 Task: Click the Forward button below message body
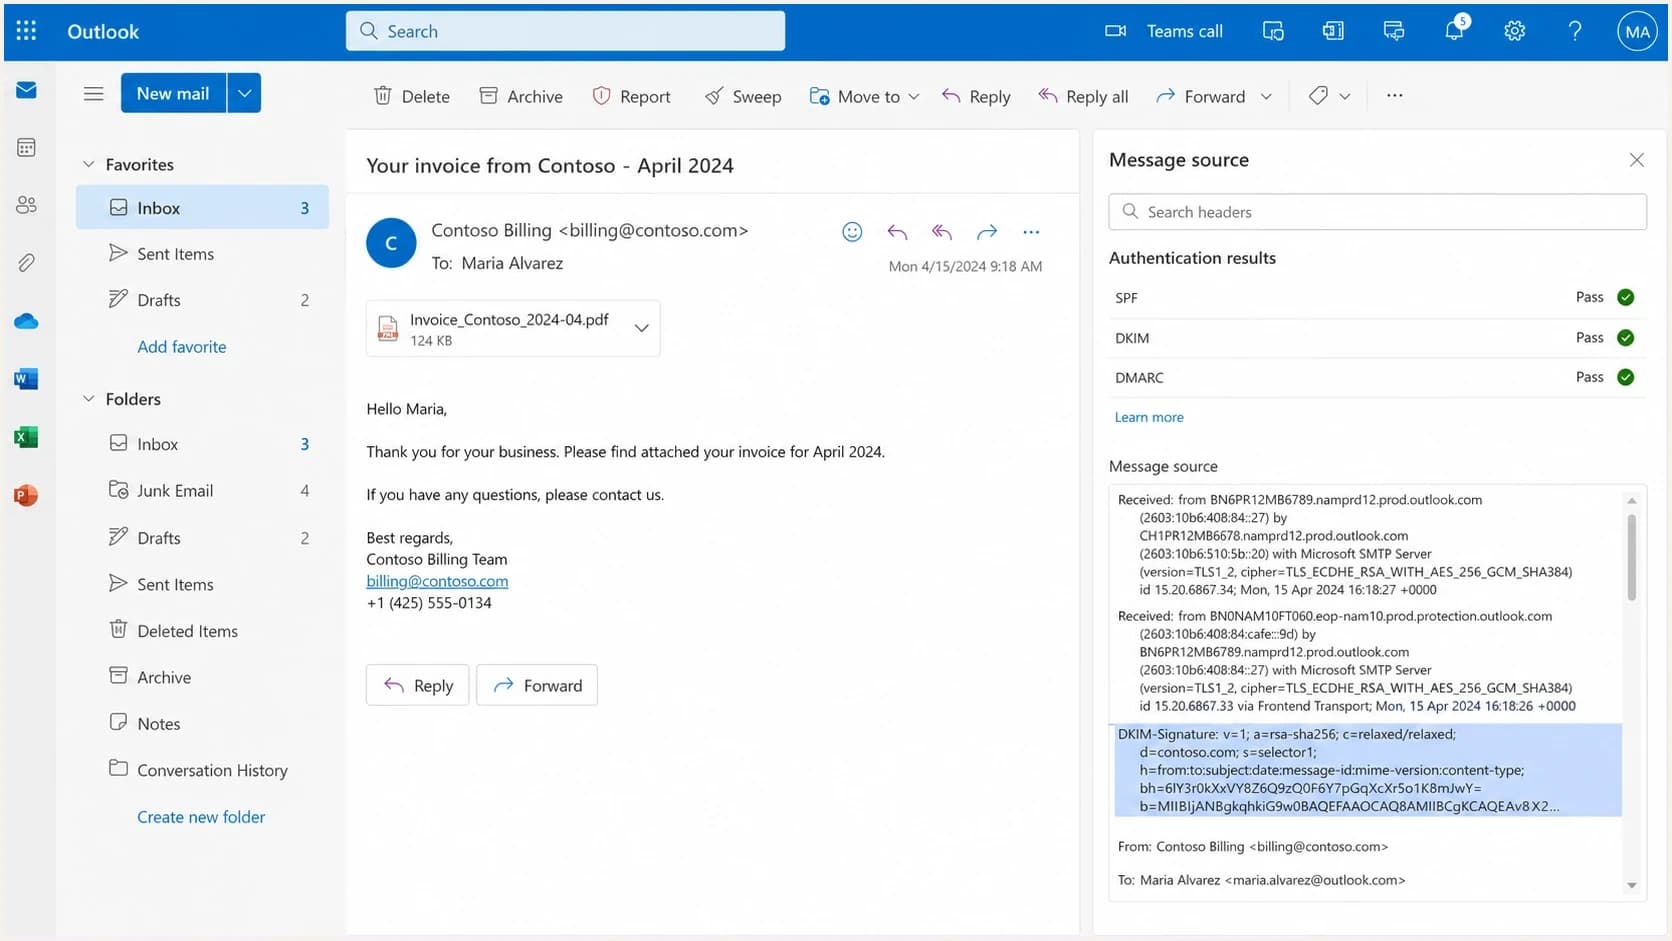(537, 685)
